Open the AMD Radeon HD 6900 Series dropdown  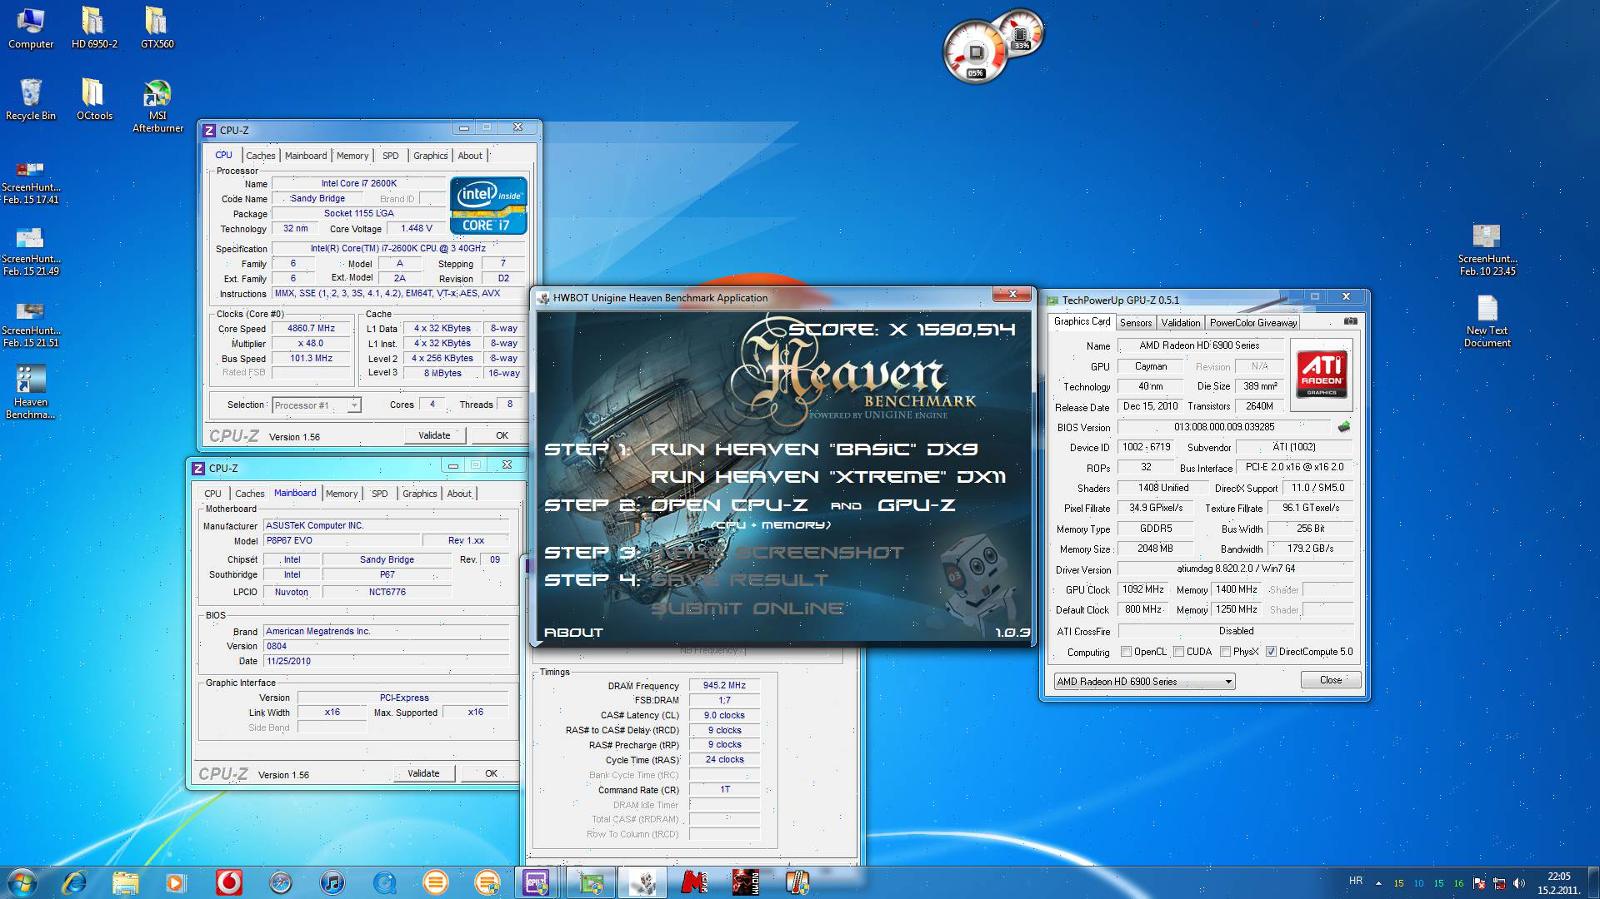coord(1145,681)
